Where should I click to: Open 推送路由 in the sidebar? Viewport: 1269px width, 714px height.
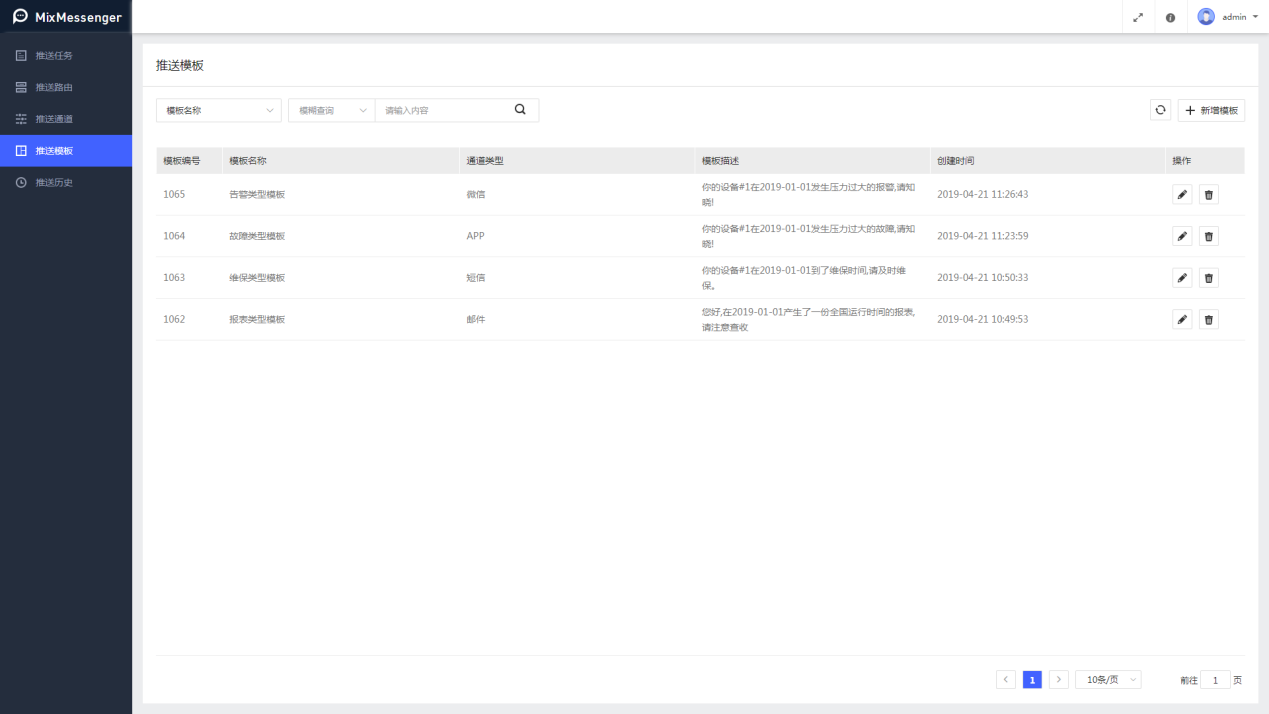click(54, 87)
